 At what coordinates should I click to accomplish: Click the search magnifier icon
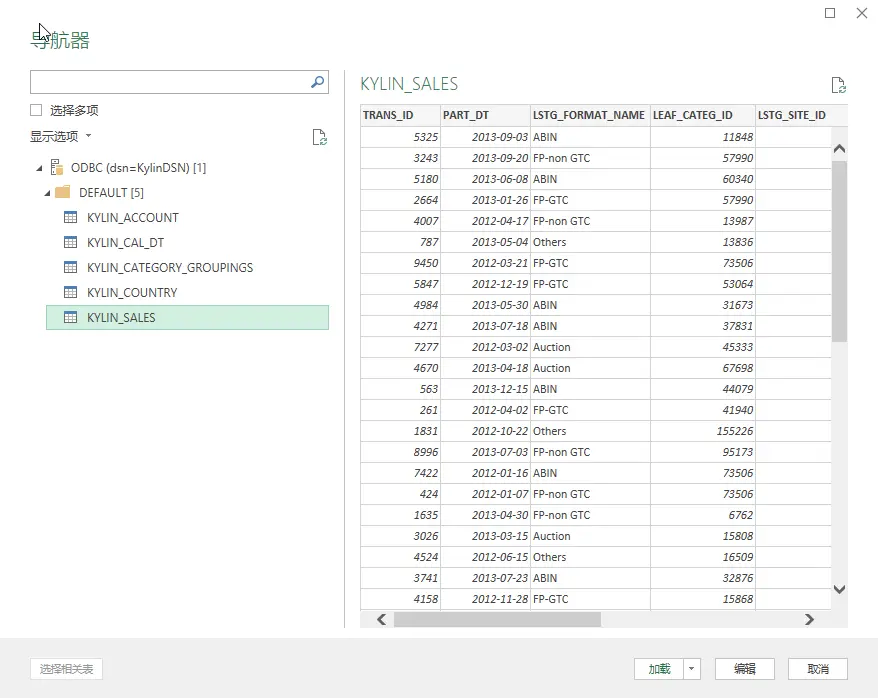[x=317, y=82]
